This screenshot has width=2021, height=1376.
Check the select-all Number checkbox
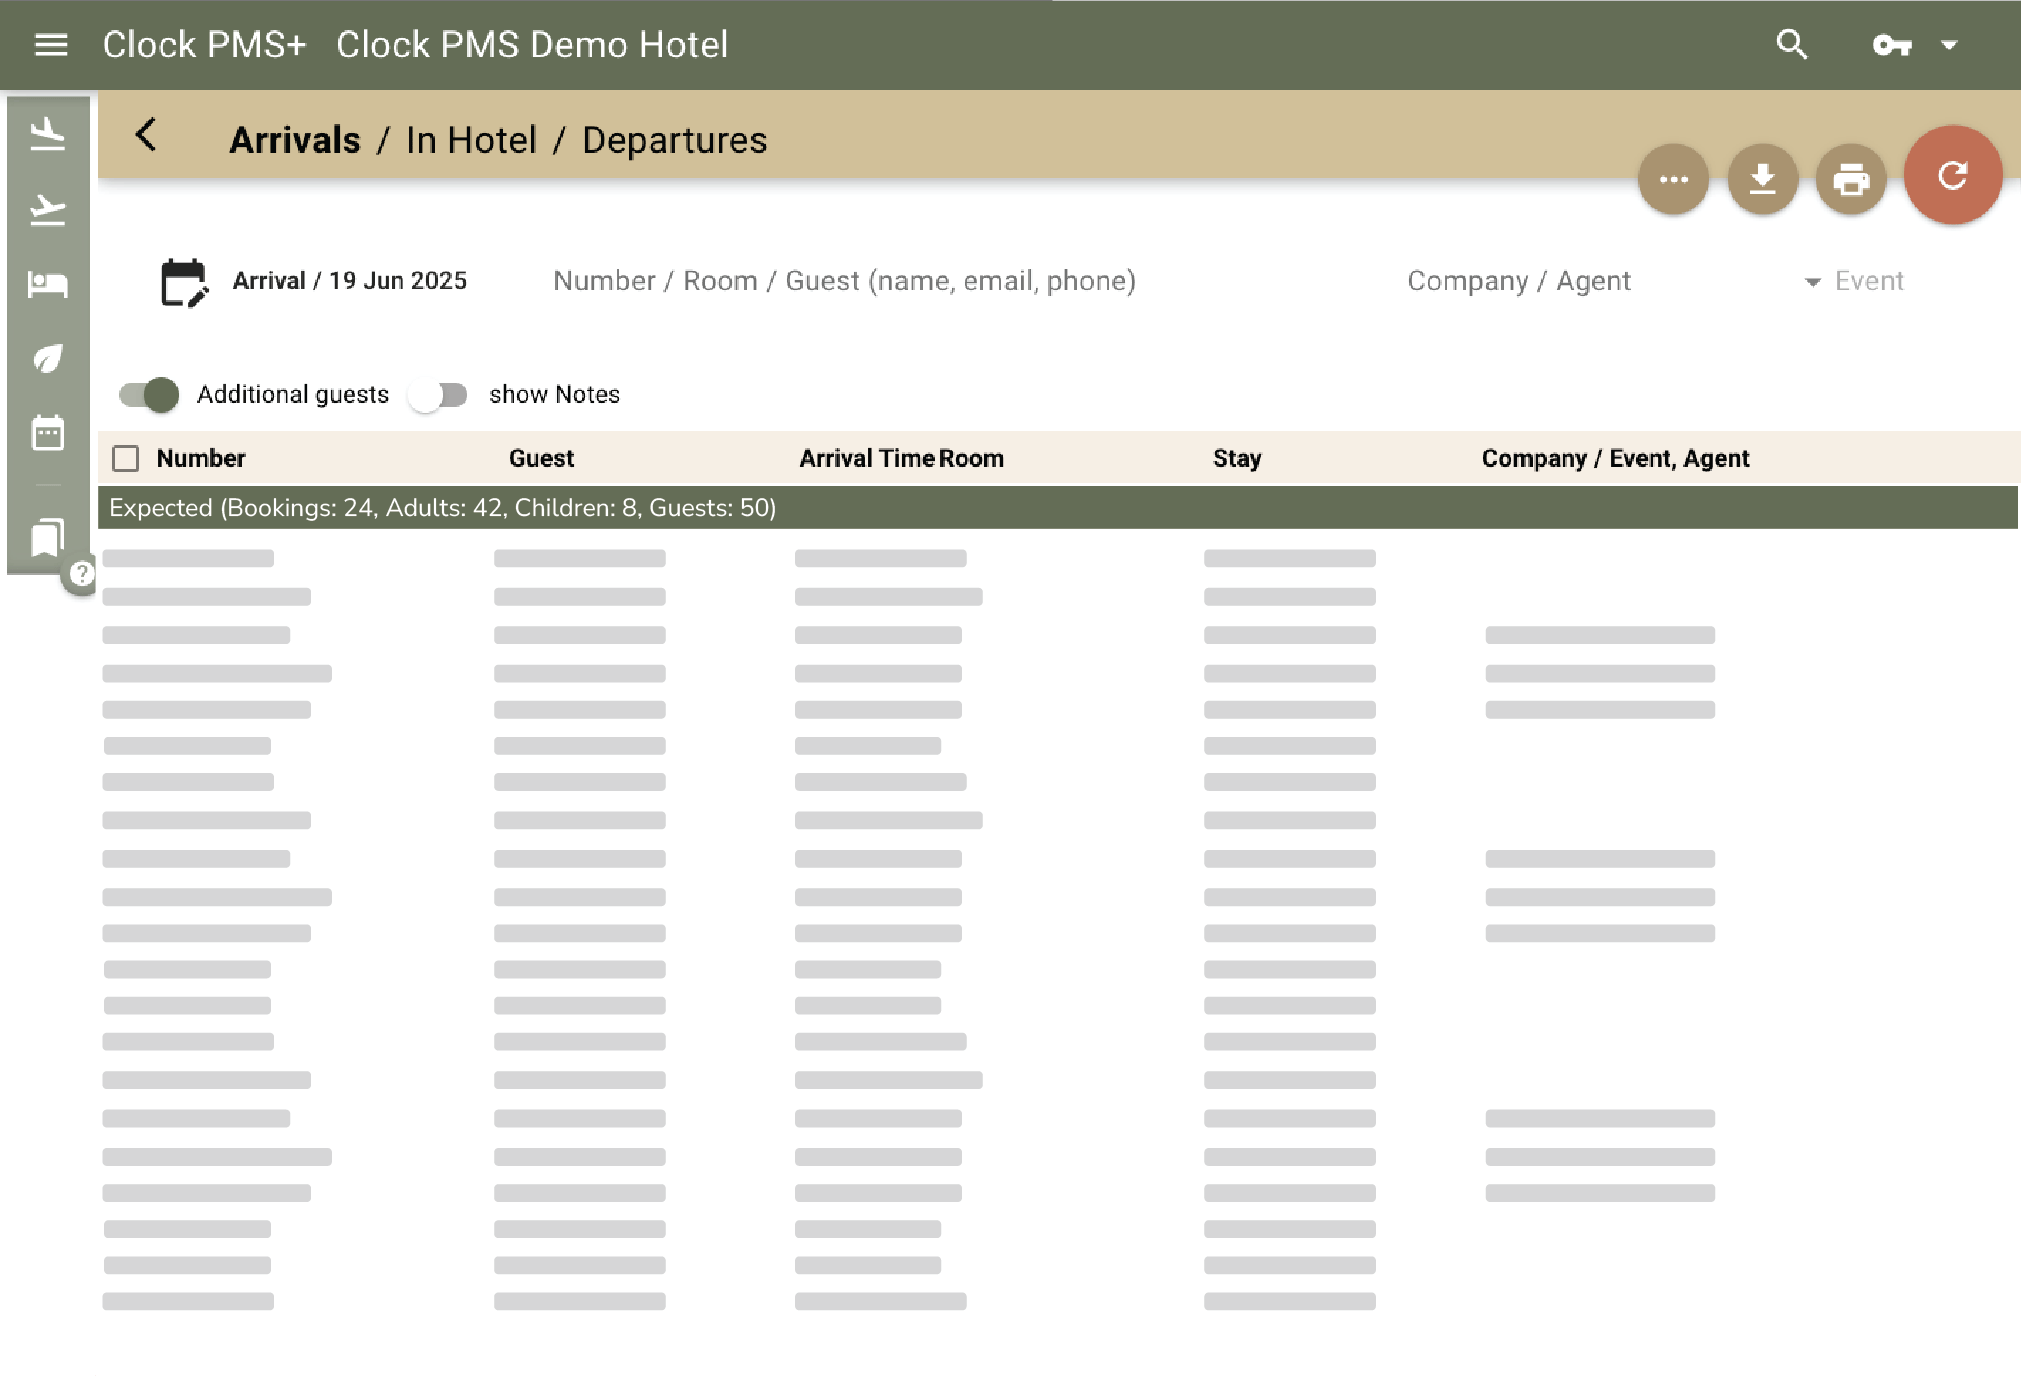point(126,459)
